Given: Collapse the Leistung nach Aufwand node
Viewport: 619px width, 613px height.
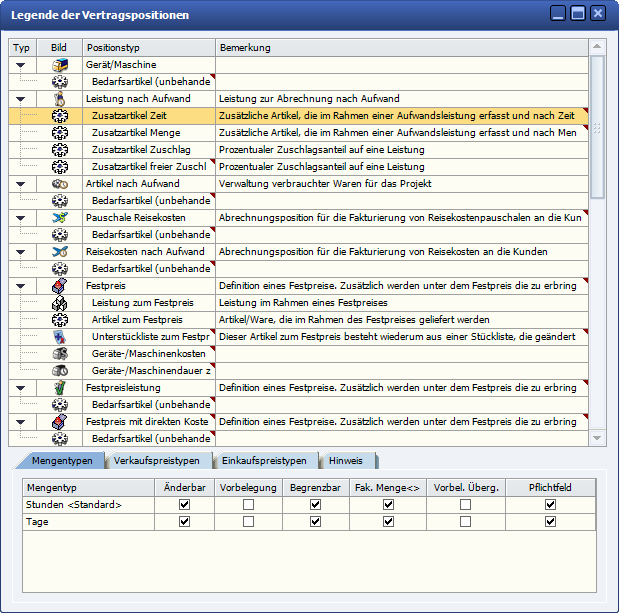Looking at the screenshot, I should (x=21, y=99).
